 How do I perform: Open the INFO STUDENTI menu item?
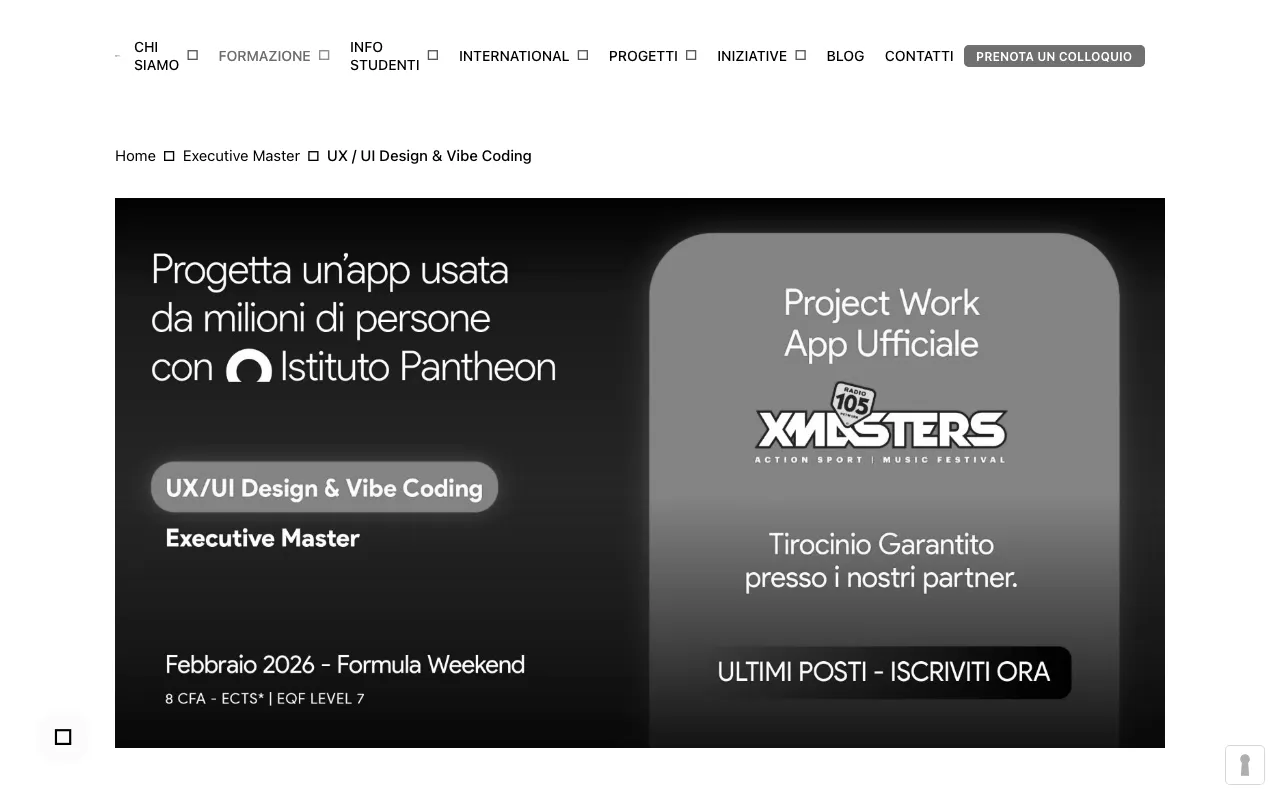[x=384, y=56]
